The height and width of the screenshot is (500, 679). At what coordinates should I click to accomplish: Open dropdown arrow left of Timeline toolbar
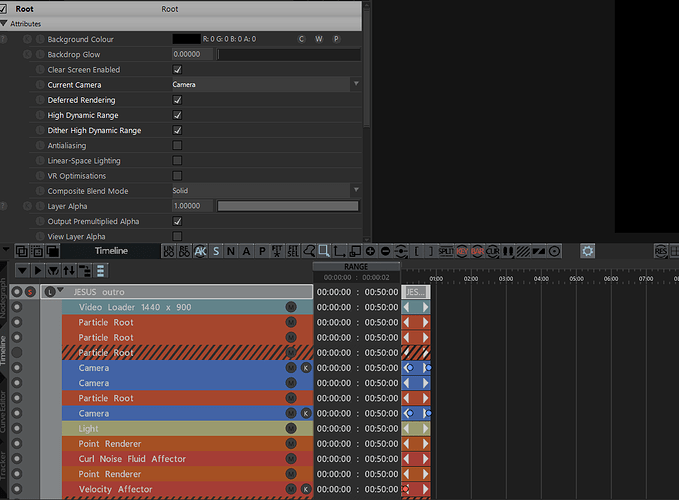point(6,250)
